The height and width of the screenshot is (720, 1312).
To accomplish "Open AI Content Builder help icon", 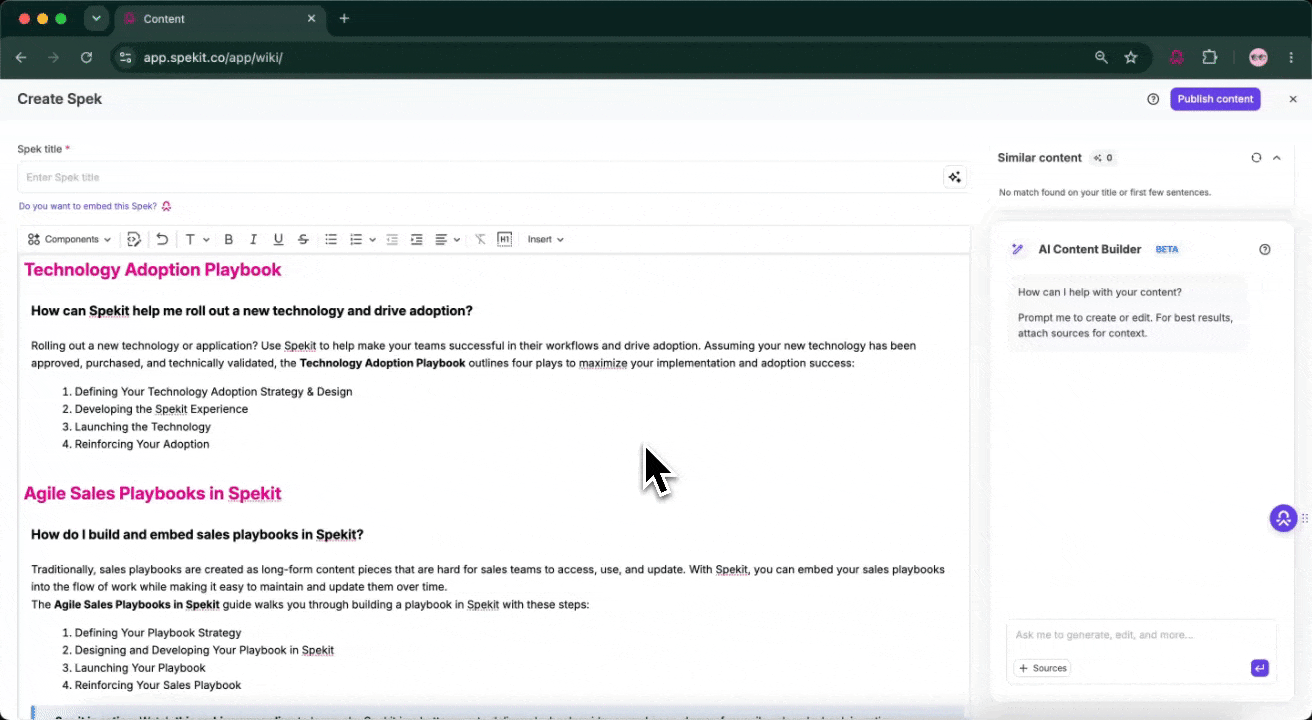I will (1265, 249).
